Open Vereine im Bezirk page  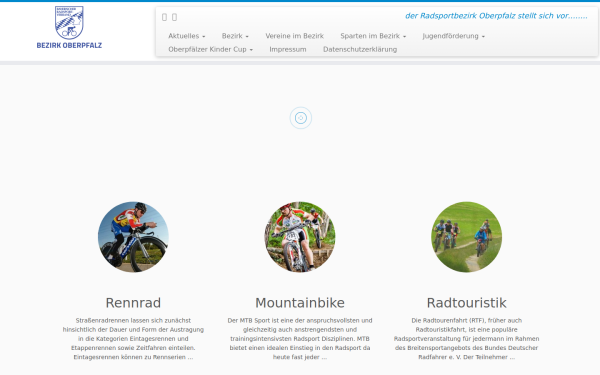295,36
